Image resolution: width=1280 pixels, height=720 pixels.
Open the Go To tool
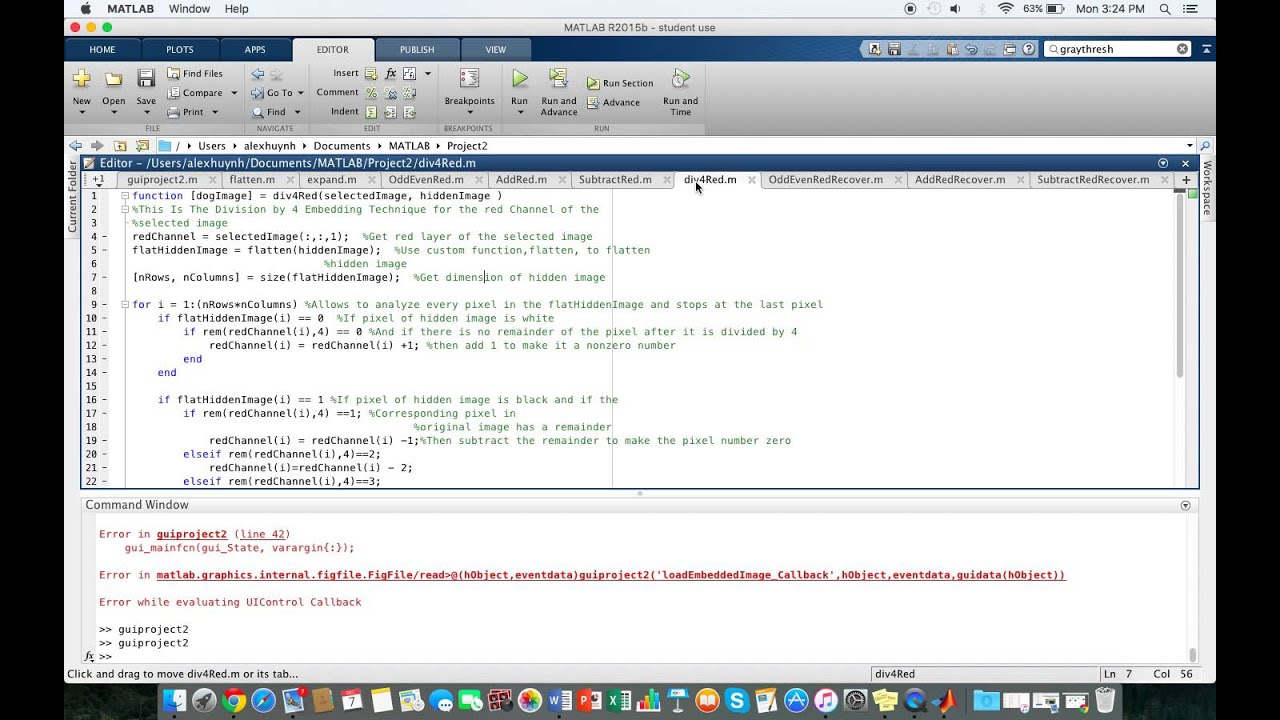coord(273,93)
